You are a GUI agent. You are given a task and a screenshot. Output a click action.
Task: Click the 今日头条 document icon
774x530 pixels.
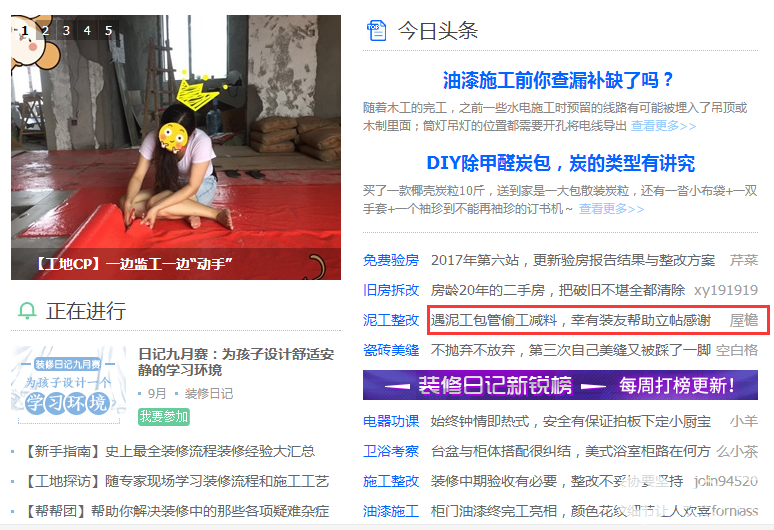(x=377, y=31)
